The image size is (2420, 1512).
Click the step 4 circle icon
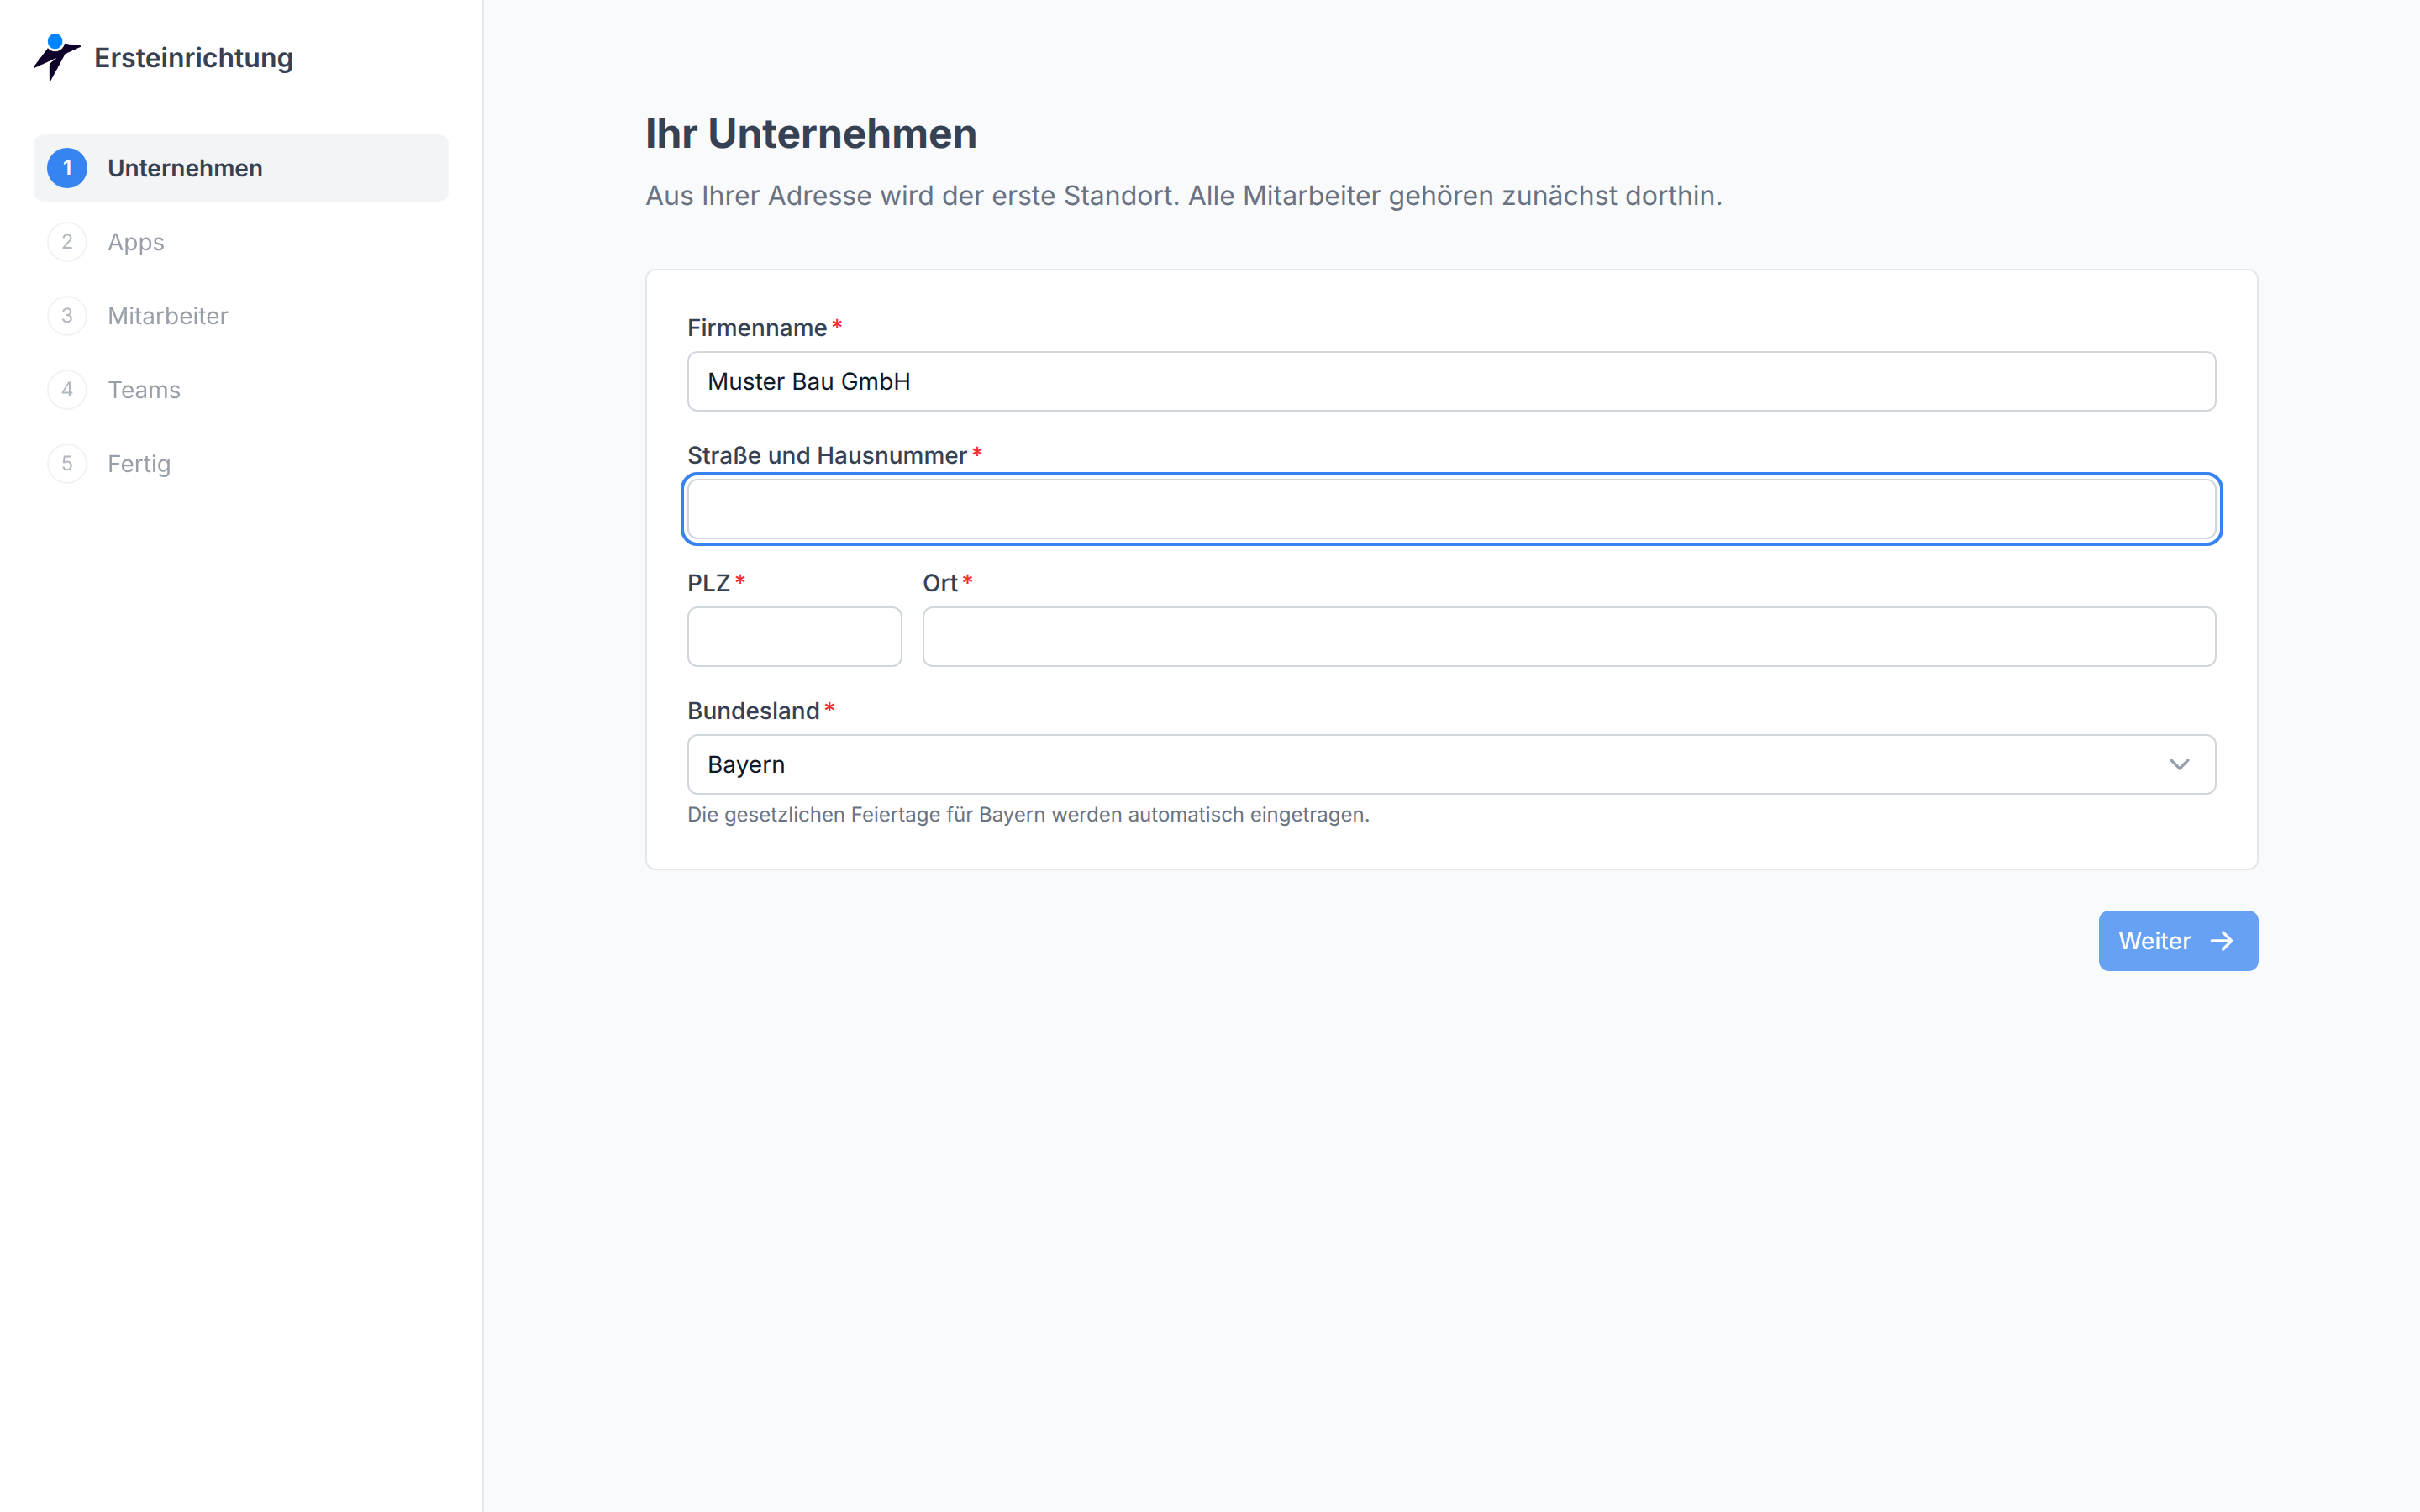tap(67, 390)
